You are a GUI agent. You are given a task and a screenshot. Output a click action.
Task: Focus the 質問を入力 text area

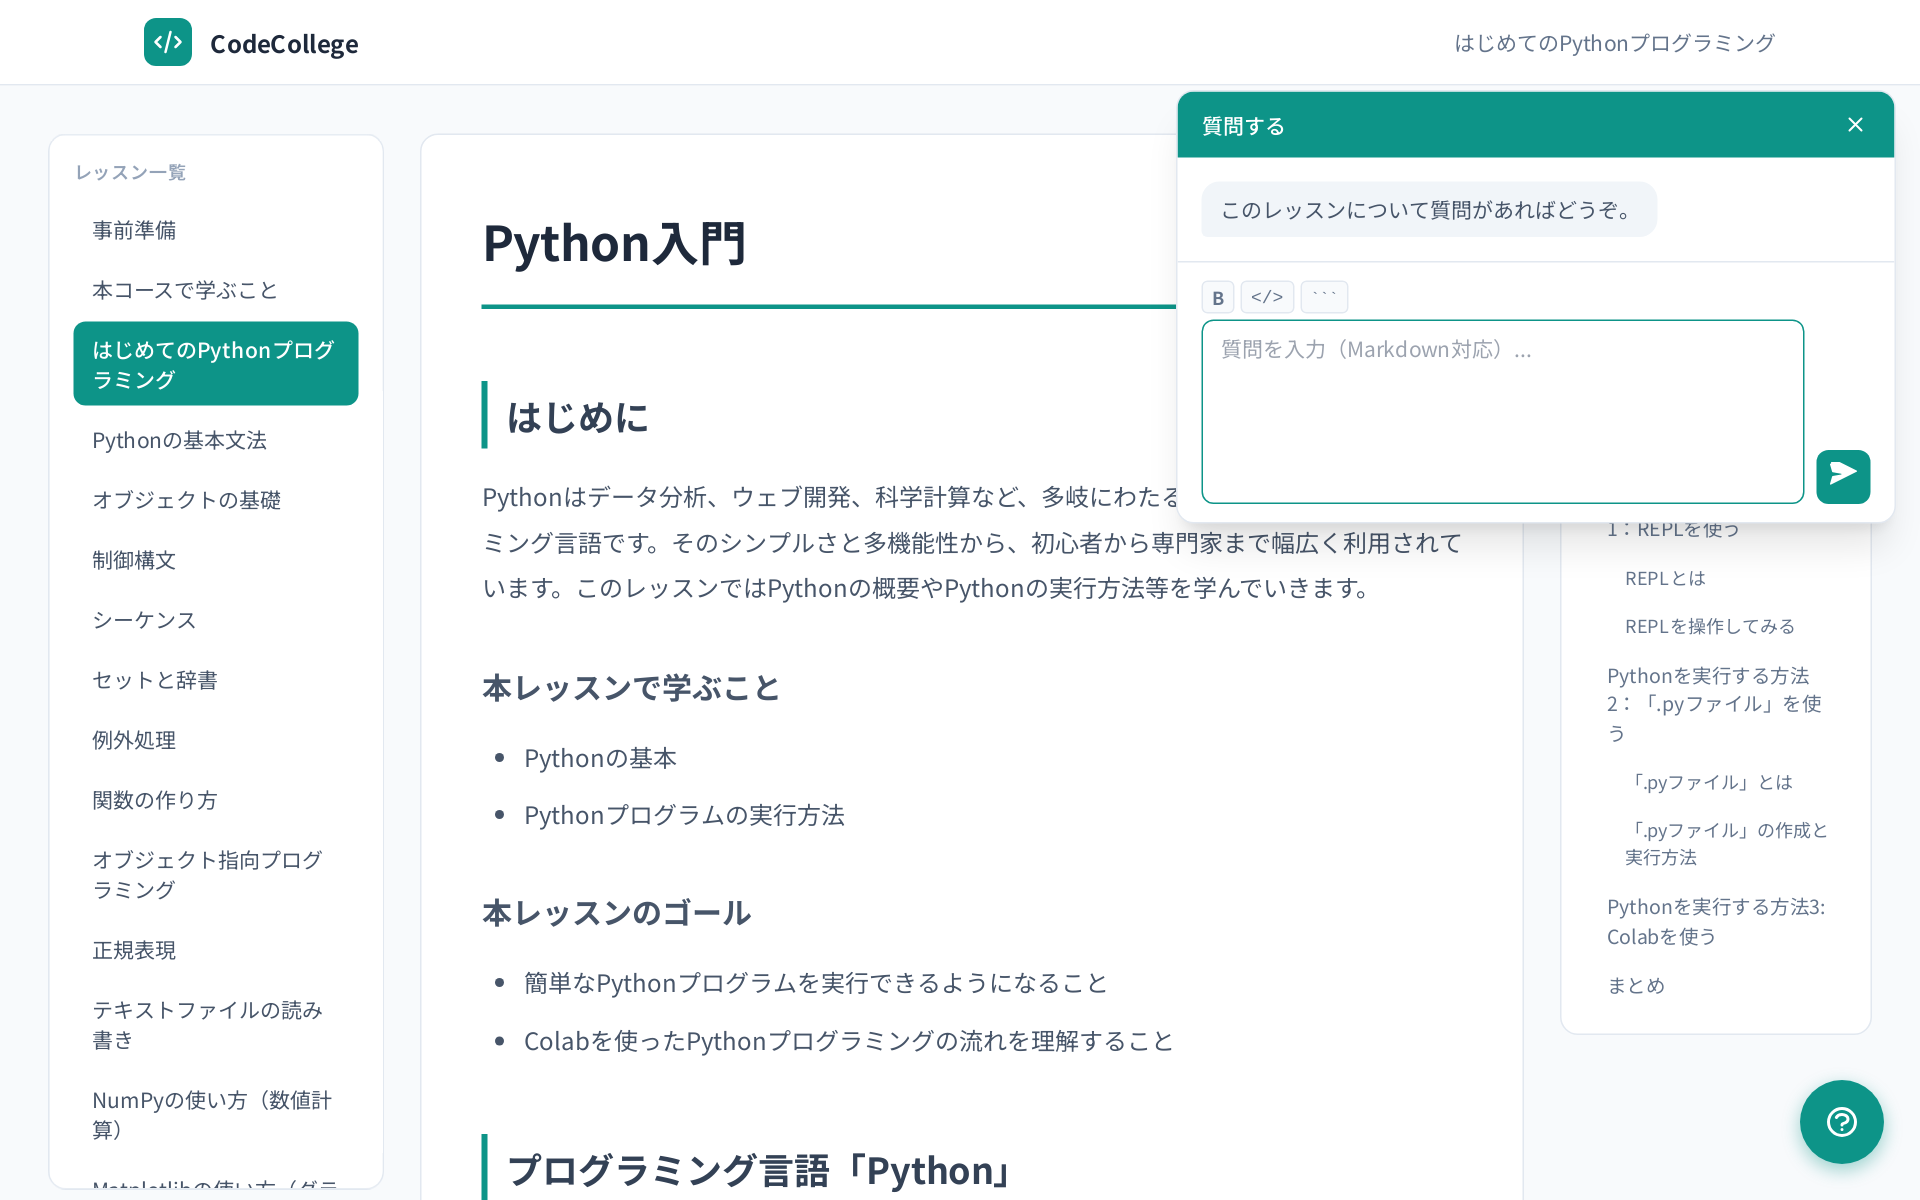point(1502,411)
